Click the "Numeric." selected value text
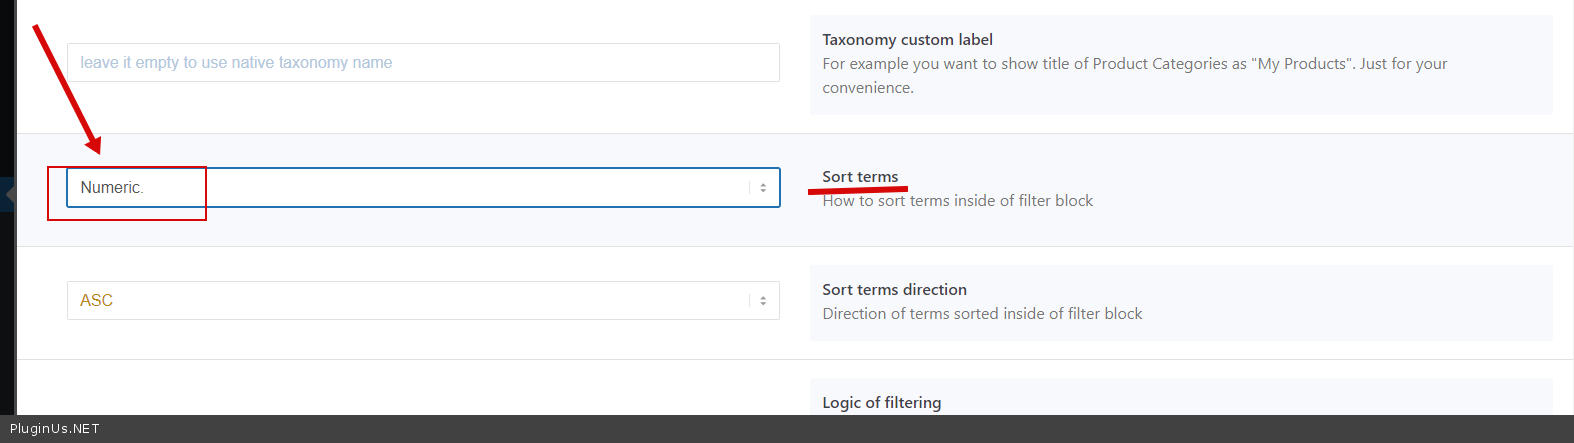Viewport: 1574px width, 443px height. (111, 188)
